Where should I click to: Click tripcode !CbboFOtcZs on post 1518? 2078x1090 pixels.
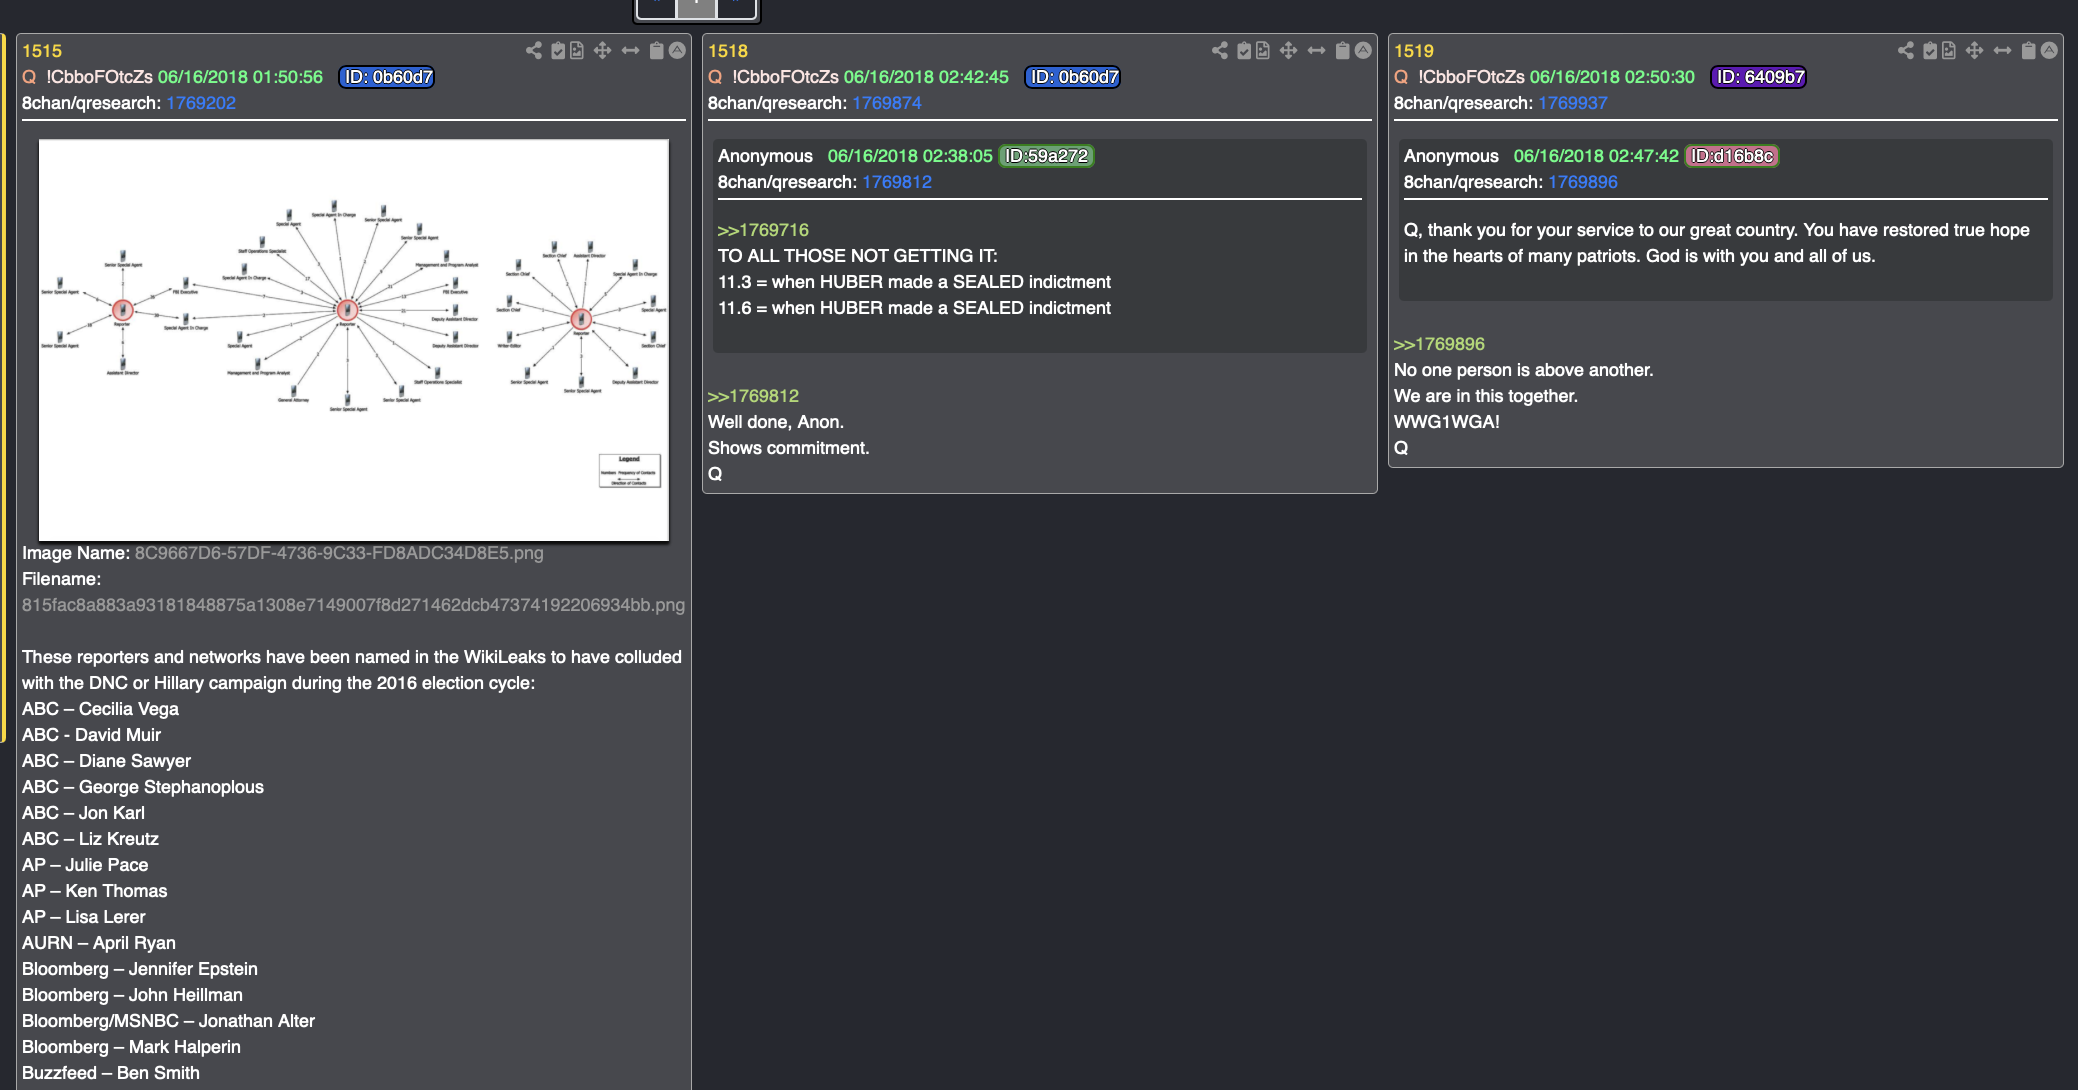(785, 77)
